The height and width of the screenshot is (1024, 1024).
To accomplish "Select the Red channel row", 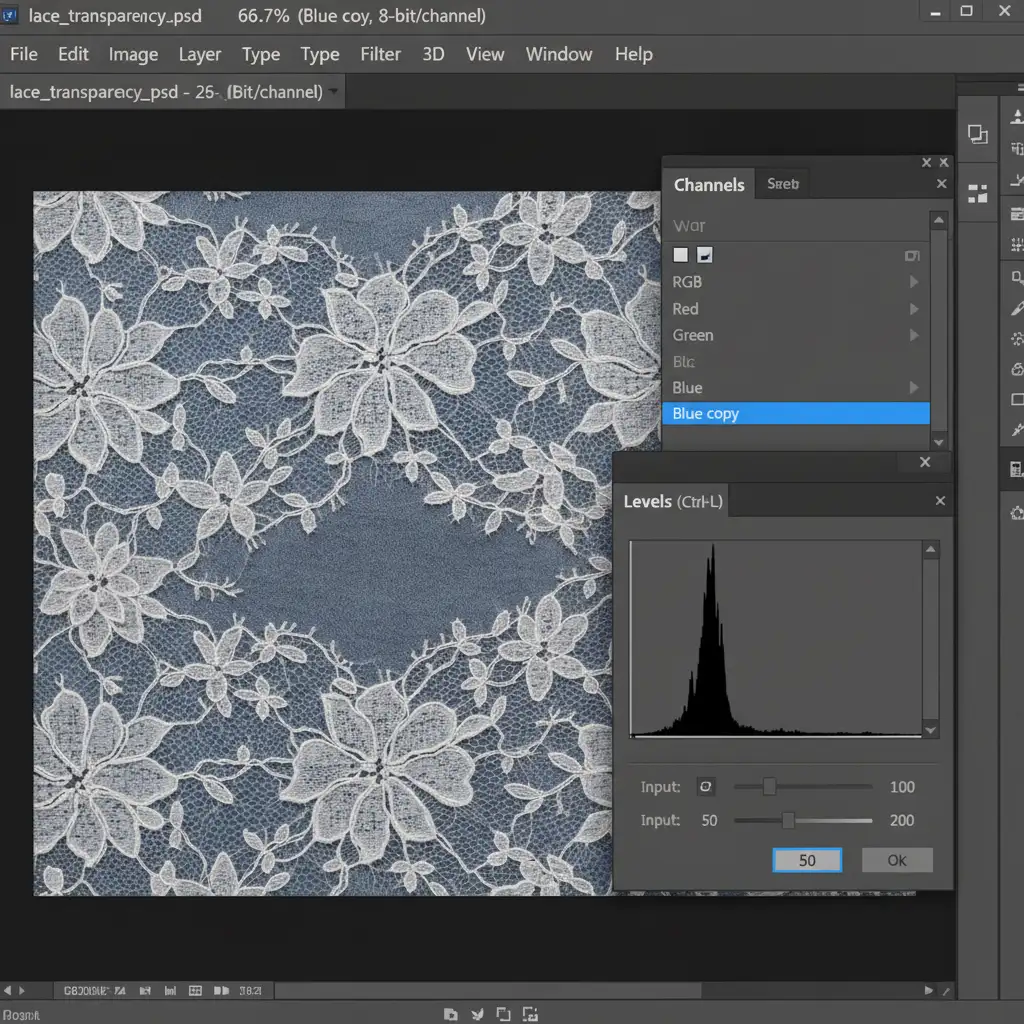I will tap(686, 309).
